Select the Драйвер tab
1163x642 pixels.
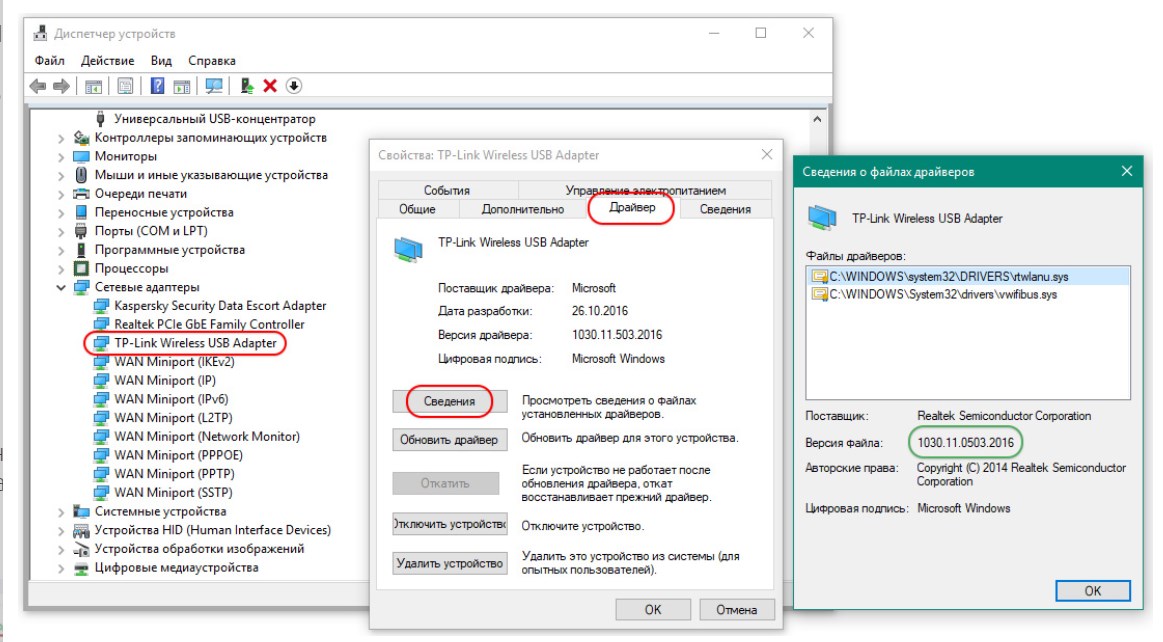pyautogui.click(x=632, y=208)
